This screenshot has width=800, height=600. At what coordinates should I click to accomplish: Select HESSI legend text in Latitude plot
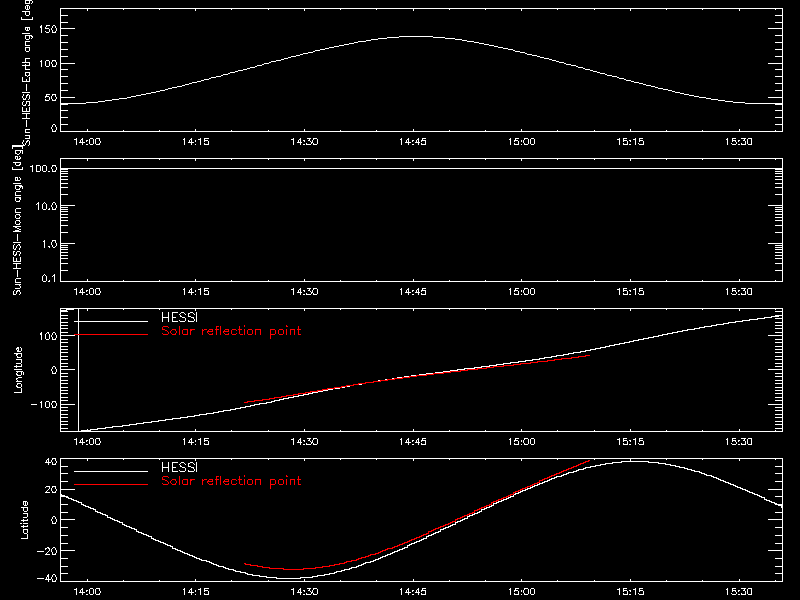[179, 467]
